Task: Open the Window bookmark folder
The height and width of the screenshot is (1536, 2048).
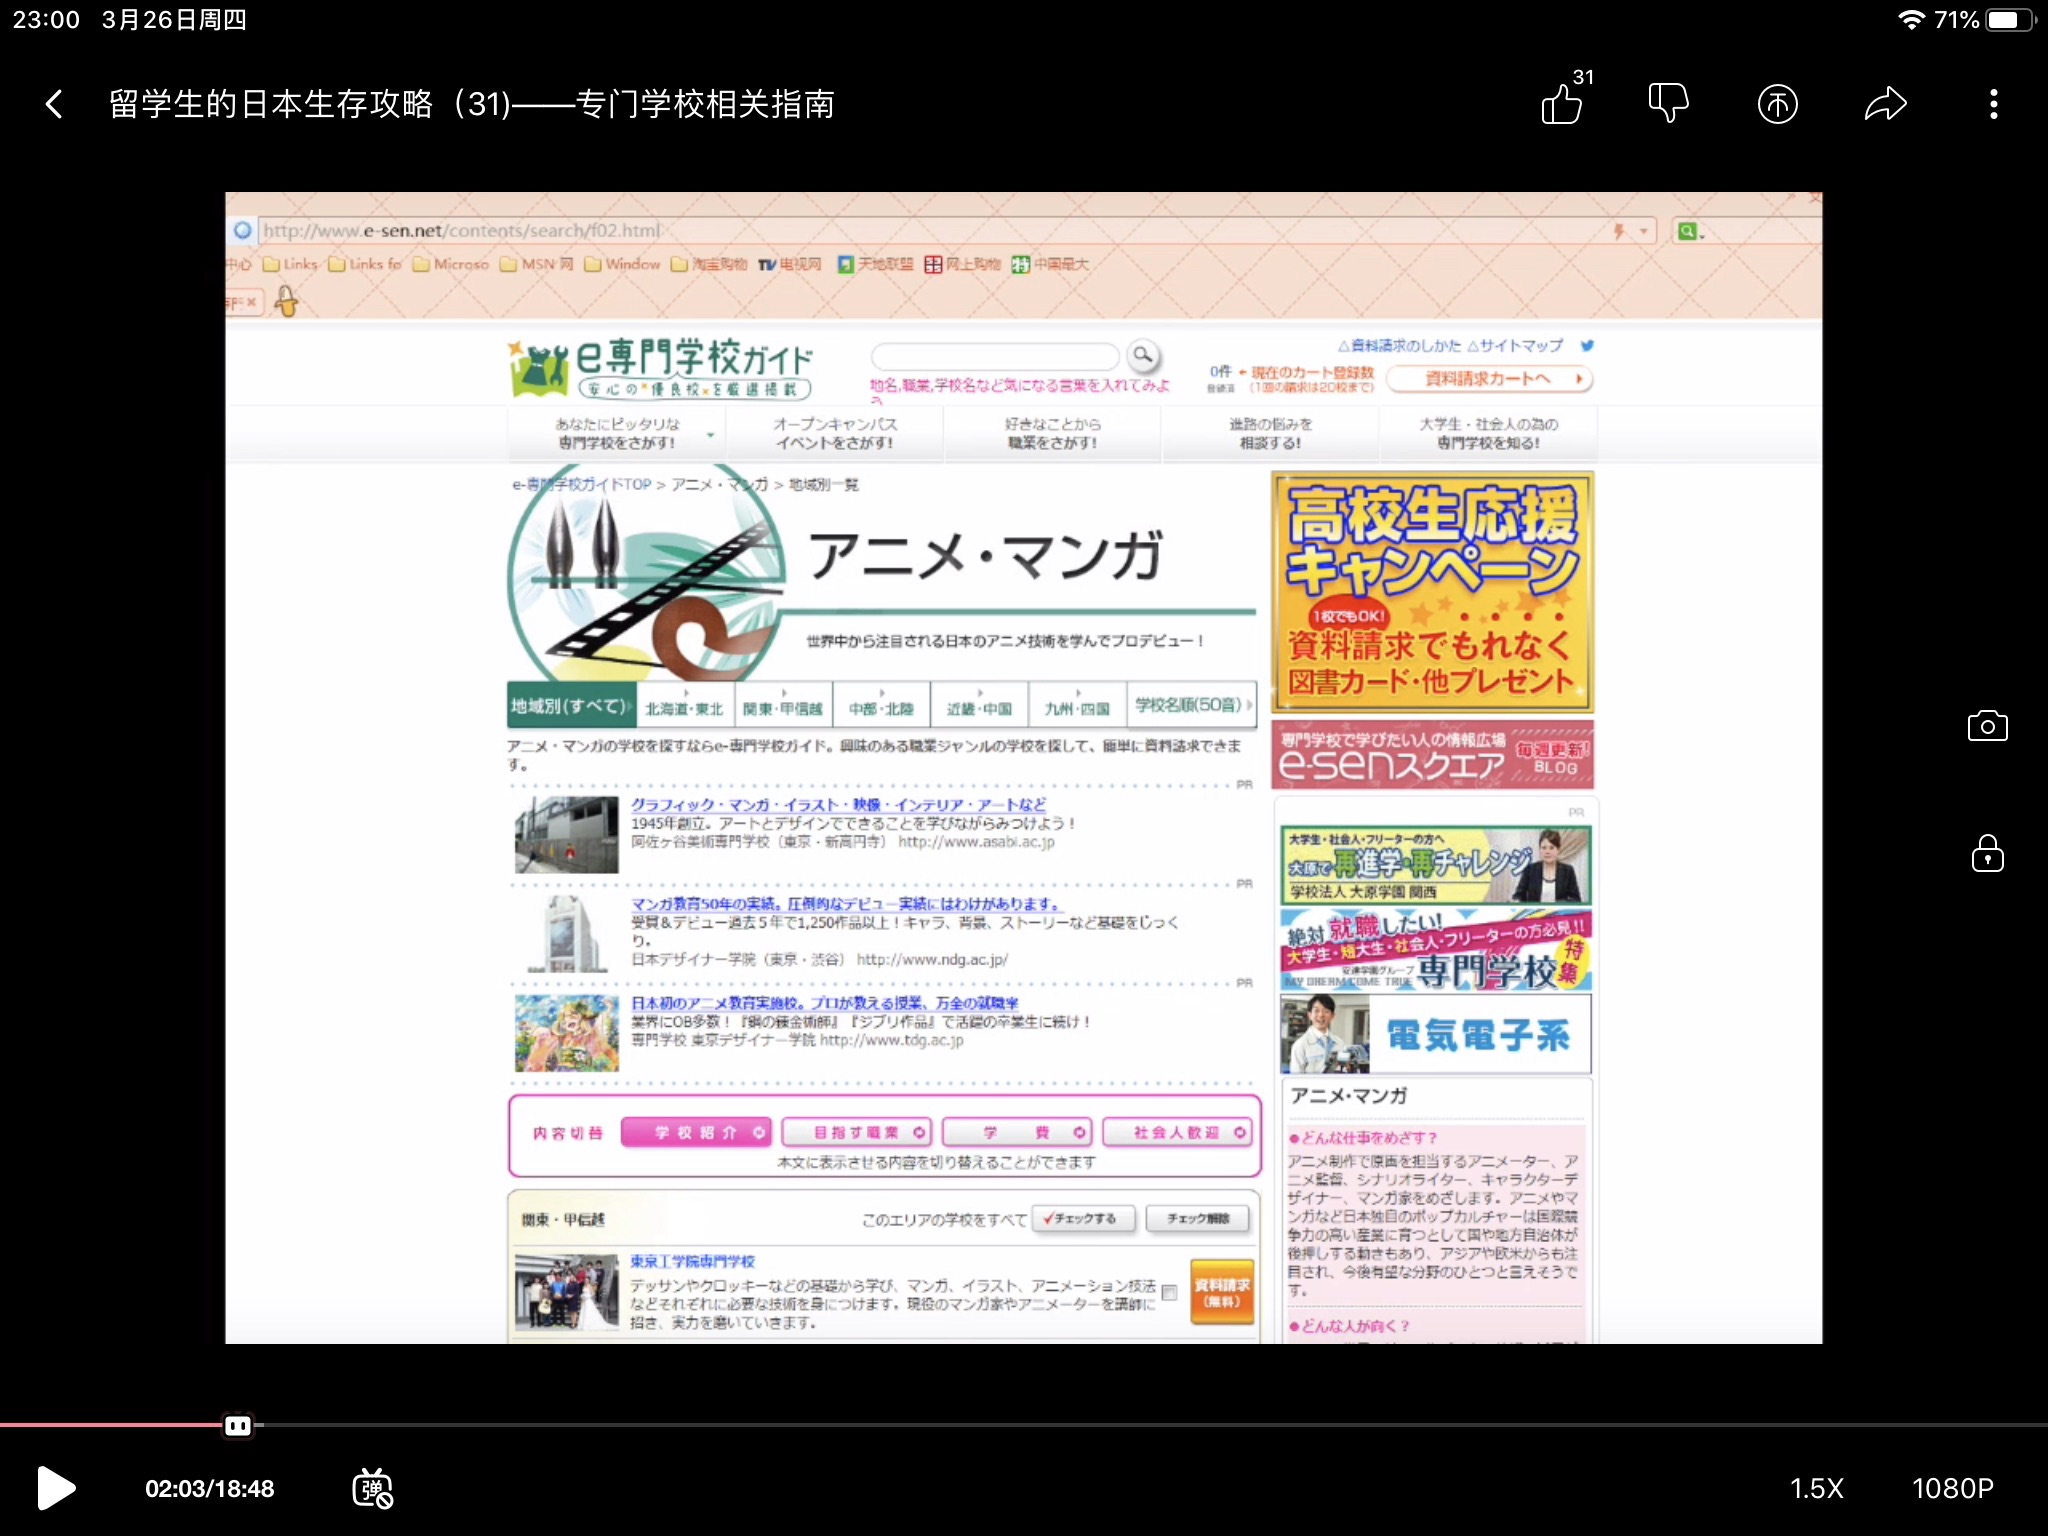Action: pos(622,264)
